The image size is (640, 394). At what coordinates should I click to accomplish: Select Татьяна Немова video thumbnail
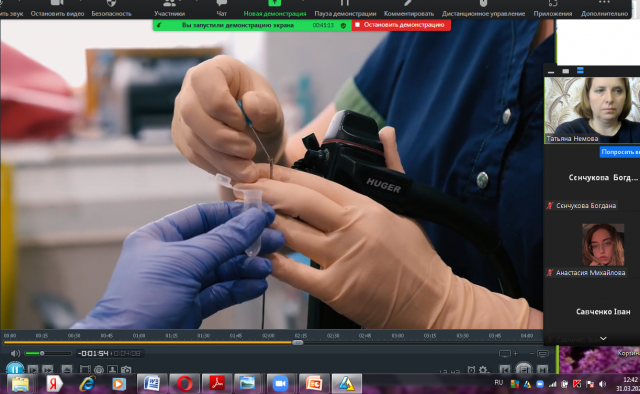[592, 110]
